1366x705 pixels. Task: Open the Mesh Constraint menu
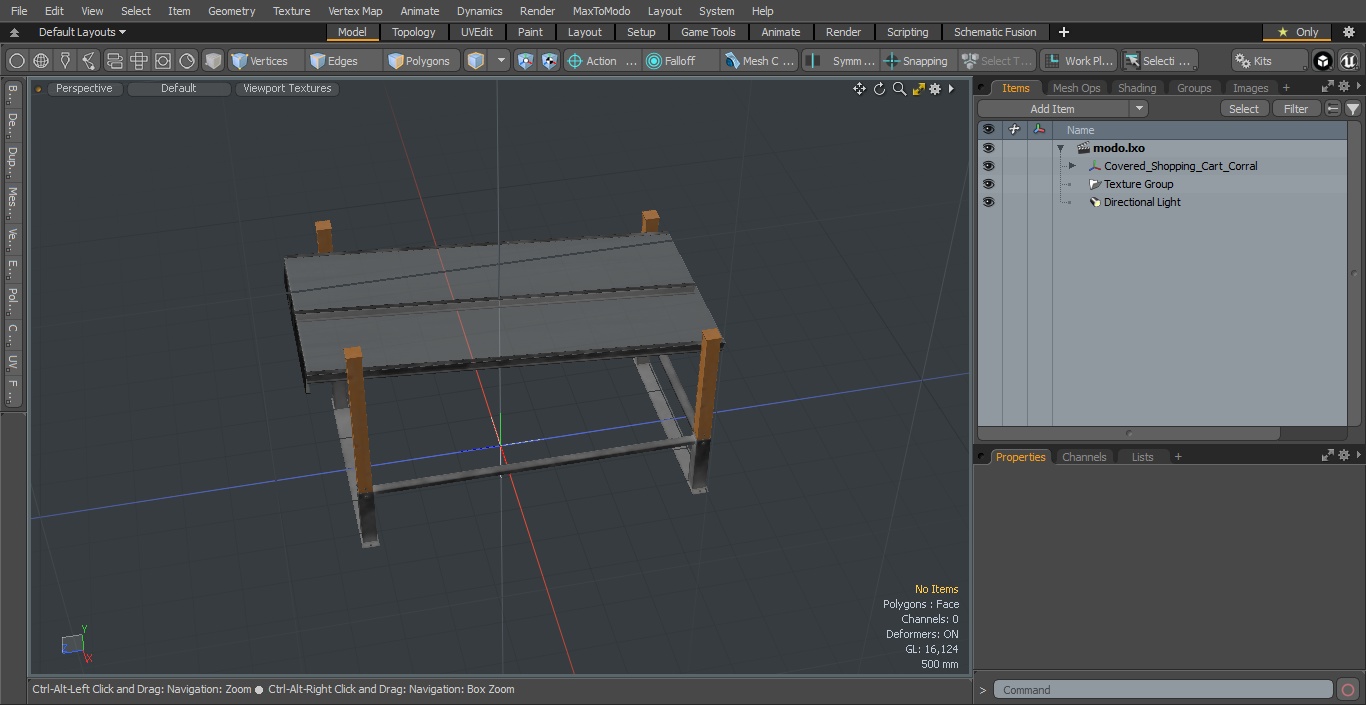coord(760,61)
